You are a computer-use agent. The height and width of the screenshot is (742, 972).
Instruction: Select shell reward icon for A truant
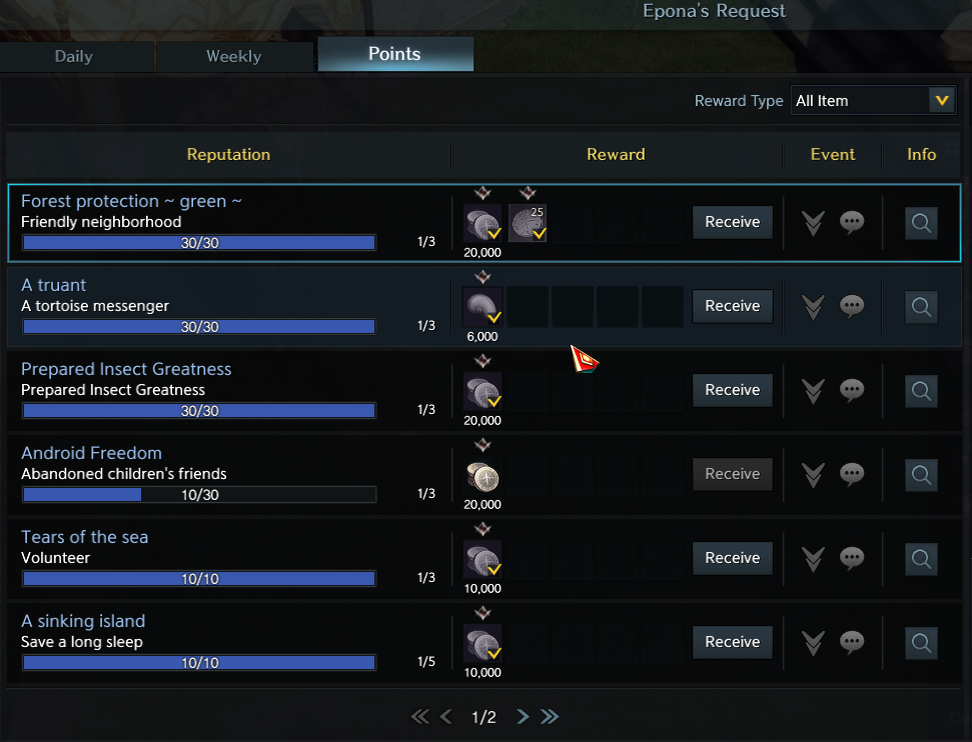[482, 307]
